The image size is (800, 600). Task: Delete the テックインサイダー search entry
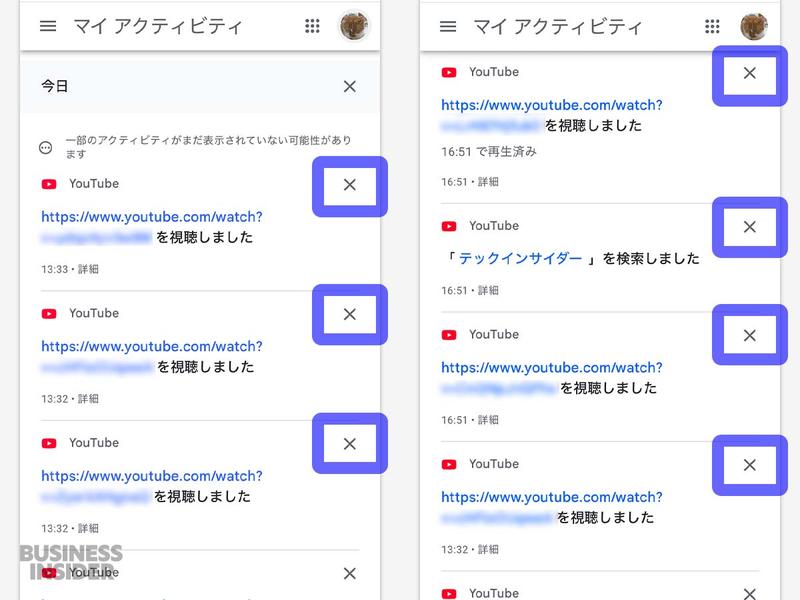tap(749, 227)
